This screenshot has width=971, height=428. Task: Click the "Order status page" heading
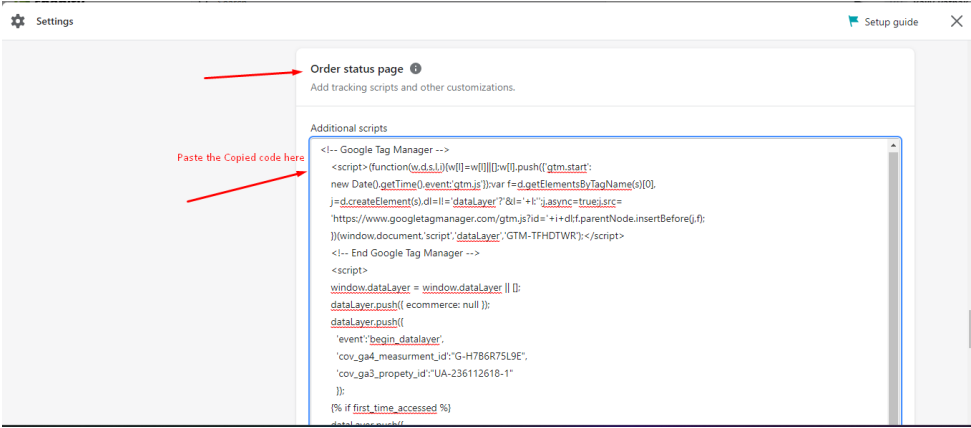(357, 69)
